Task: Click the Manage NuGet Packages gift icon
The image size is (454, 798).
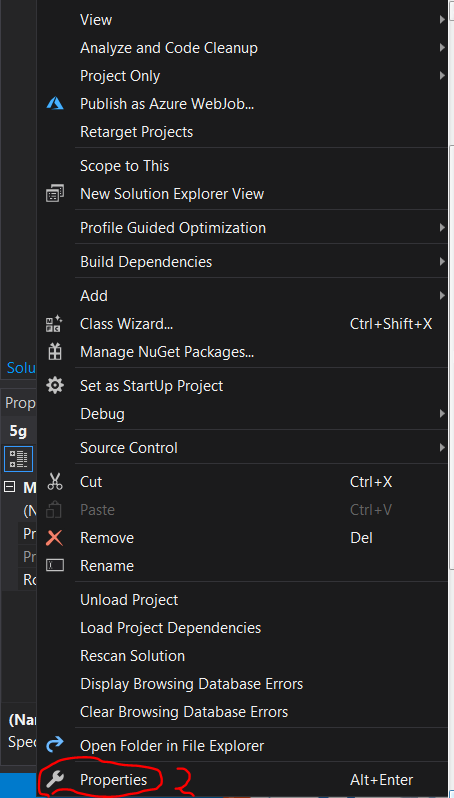Action: tap(54, 352)
